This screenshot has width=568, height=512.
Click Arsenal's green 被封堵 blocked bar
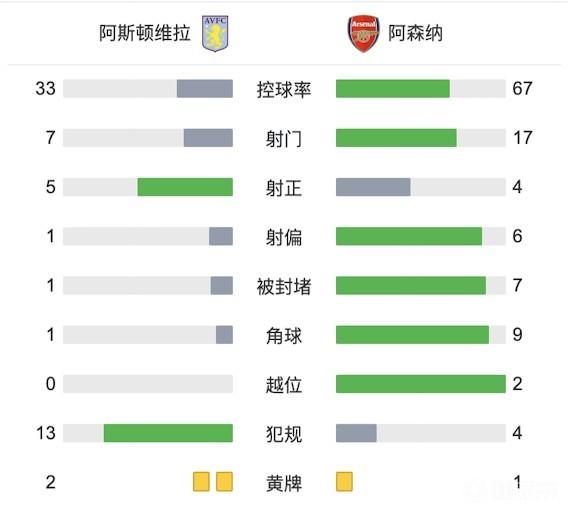[411, 286]
